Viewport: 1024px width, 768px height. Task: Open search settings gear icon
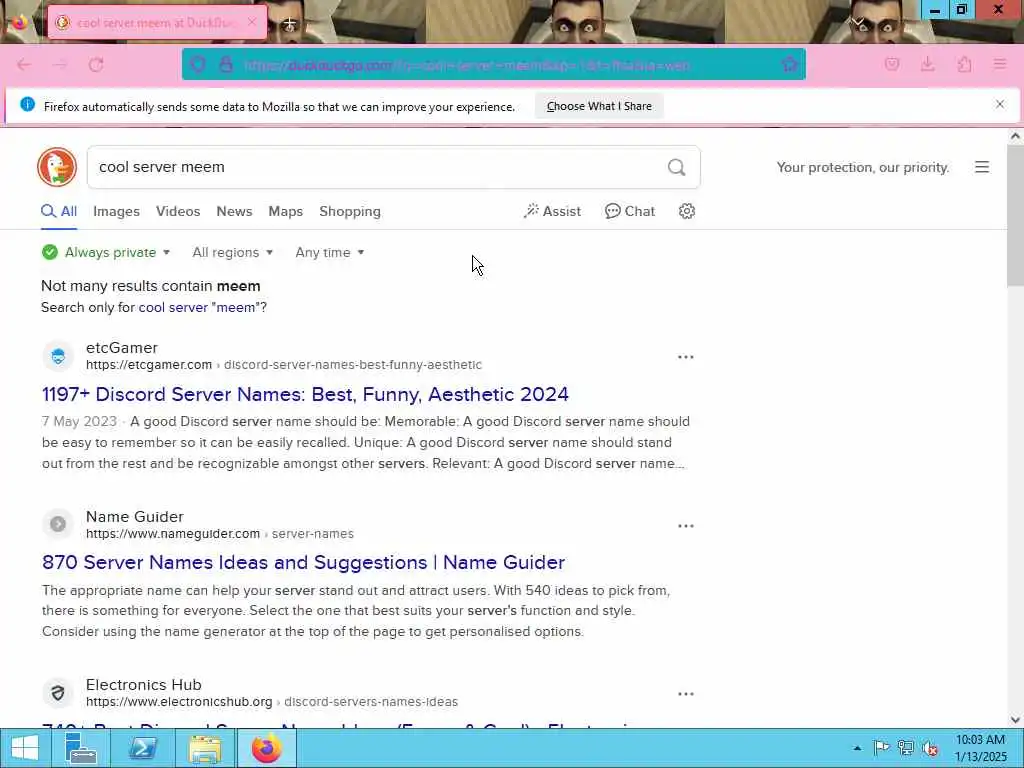point(686,211)
